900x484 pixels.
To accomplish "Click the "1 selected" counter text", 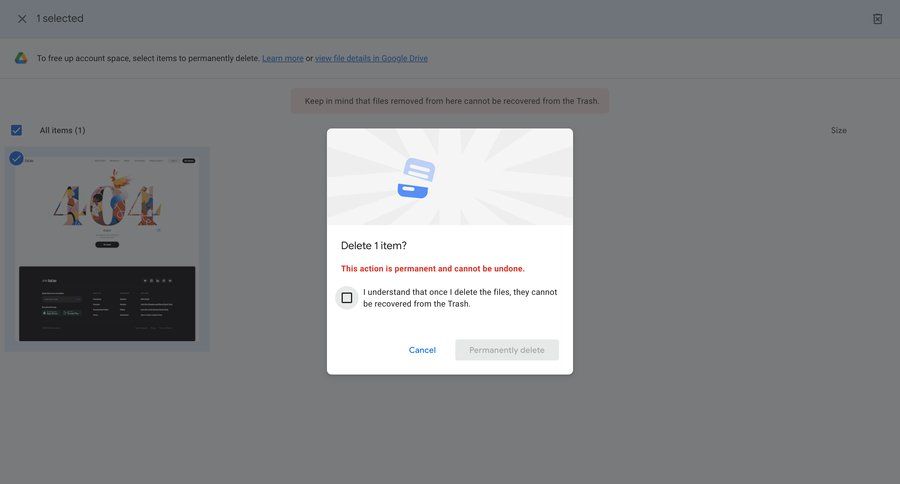I will coord(60,19).
